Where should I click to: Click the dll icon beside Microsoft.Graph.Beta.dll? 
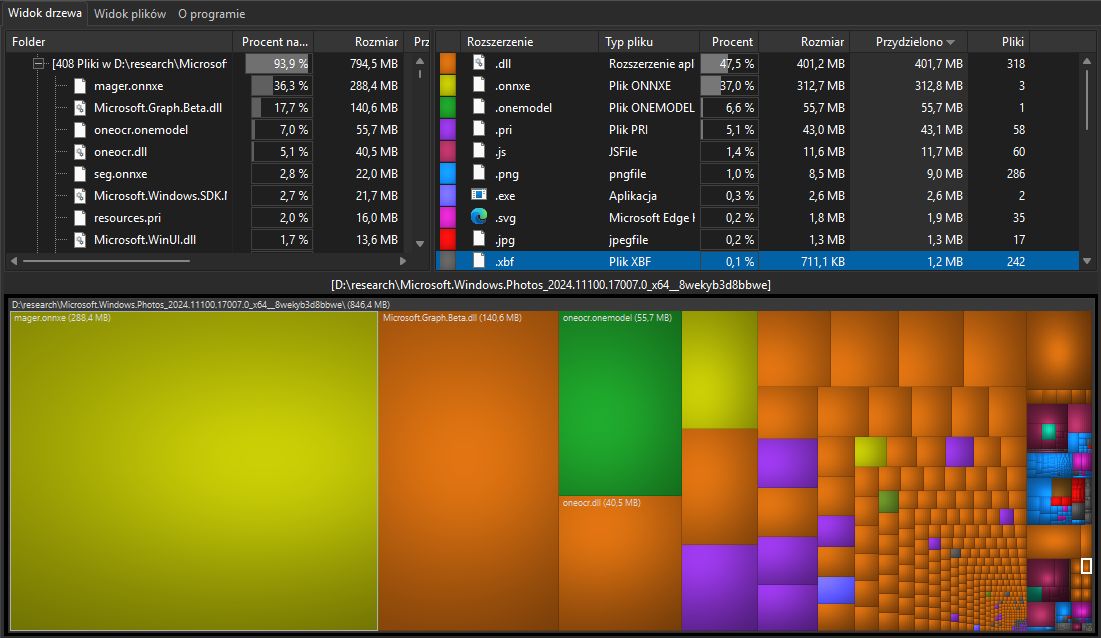tap(80, 107)
